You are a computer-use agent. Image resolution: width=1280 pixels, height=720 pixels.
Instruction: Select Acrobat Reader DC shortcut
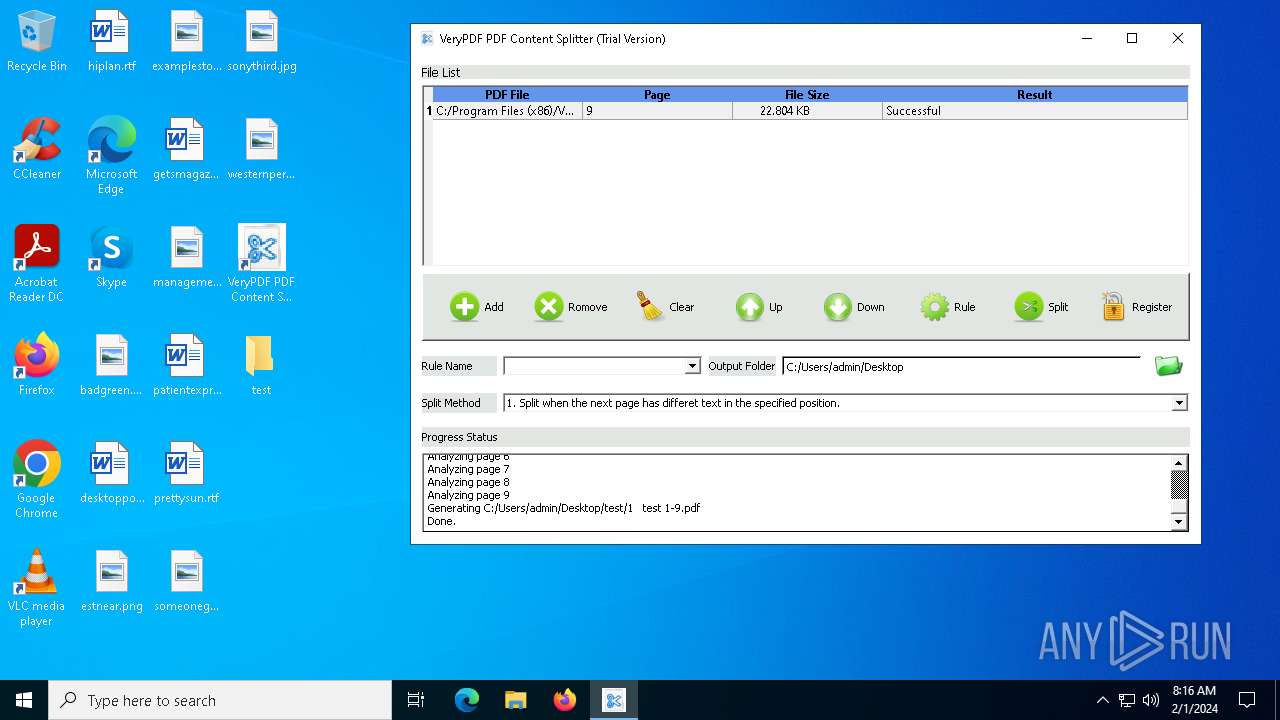tap(37, 264)
